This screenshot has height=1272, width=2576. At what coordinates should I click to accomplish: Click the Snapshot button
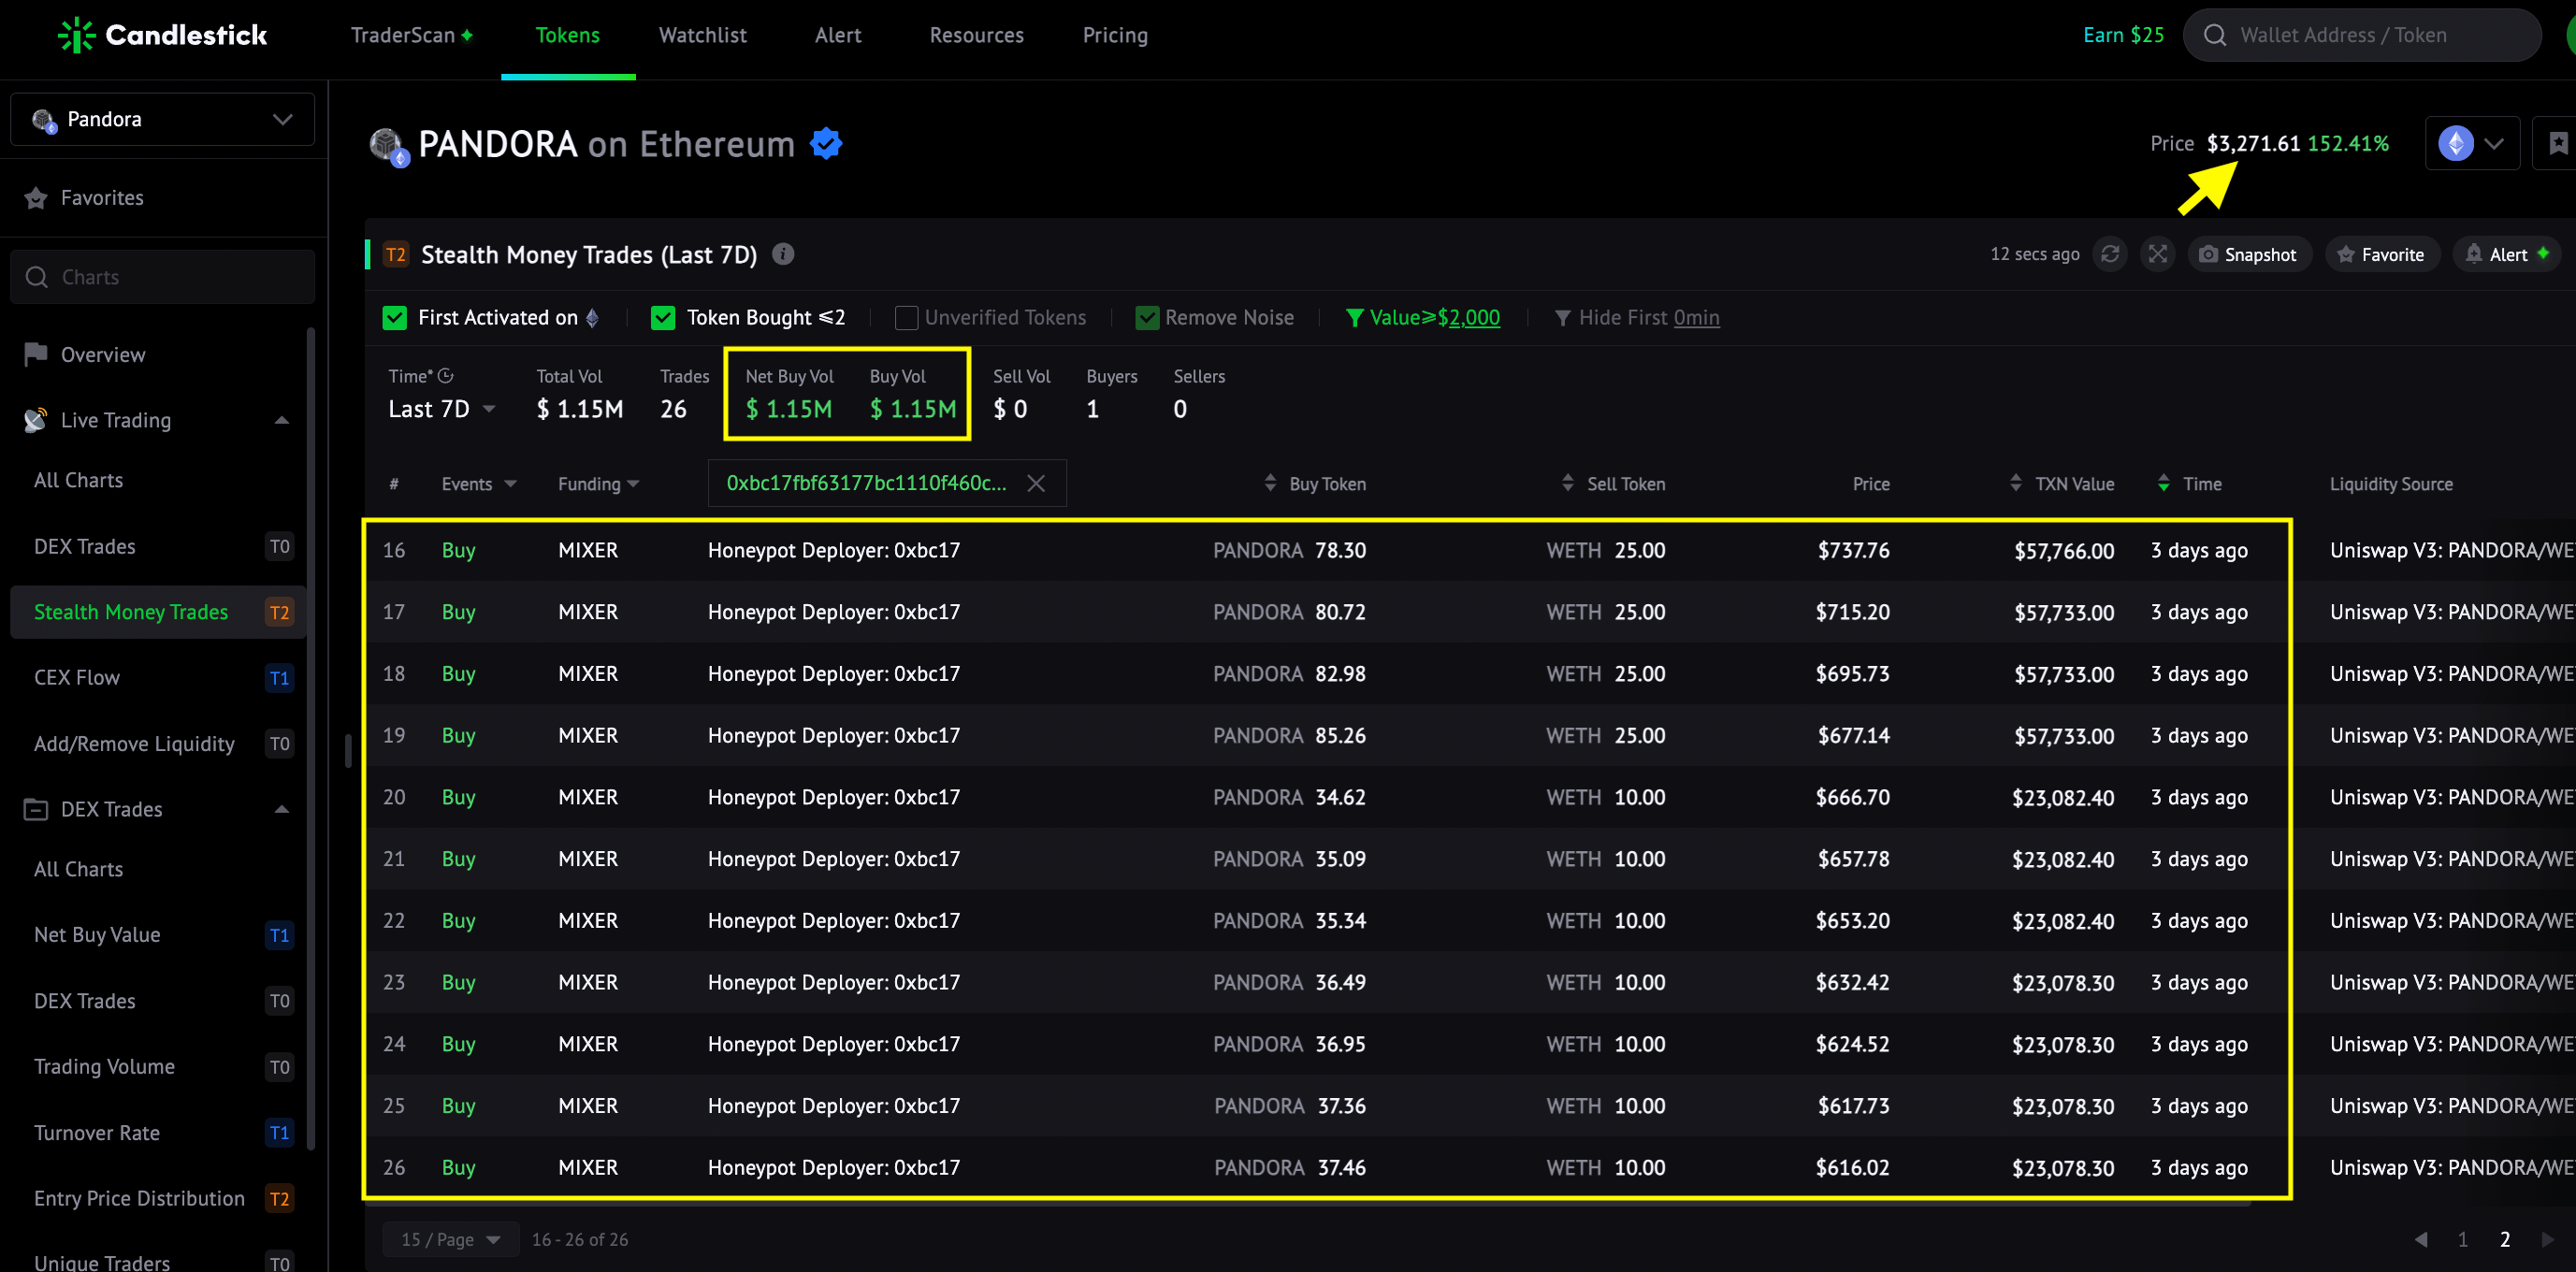coord(2248,254)
